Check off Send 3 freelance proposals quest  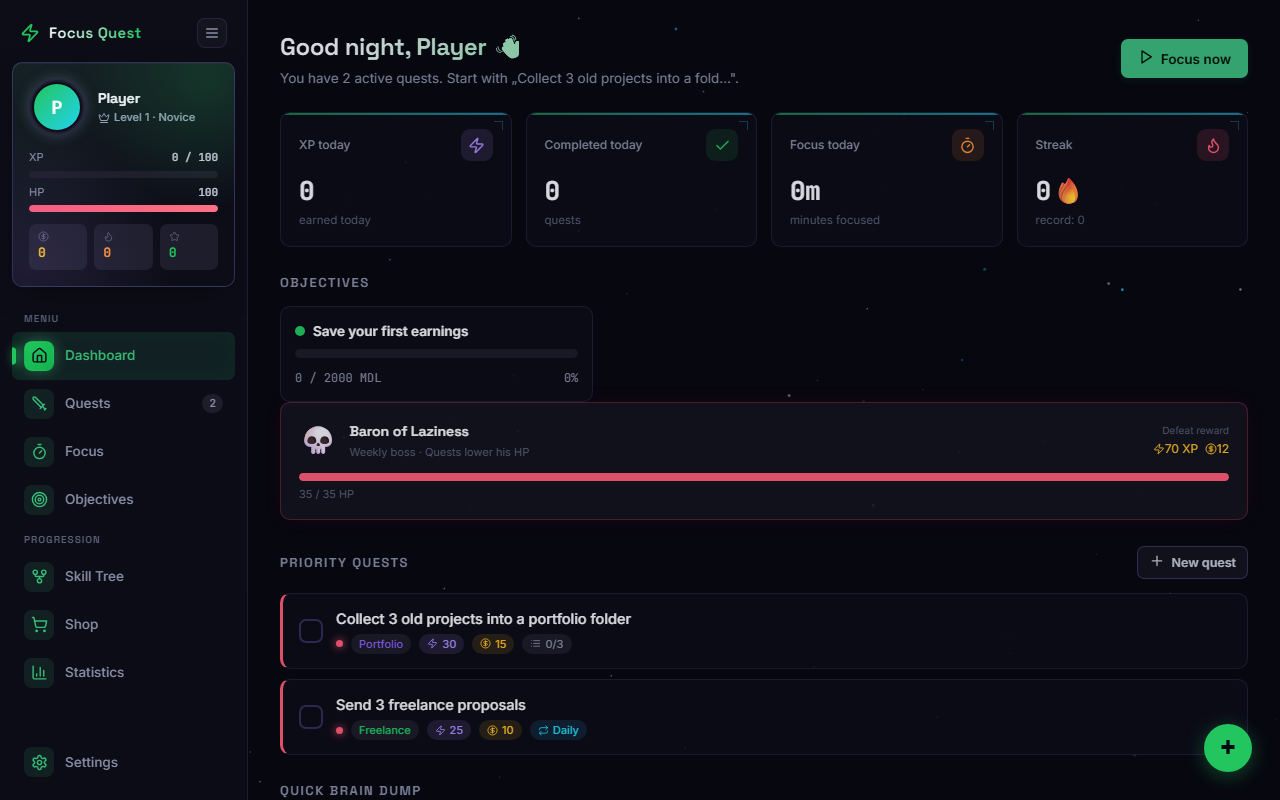(x=311, y=717)
